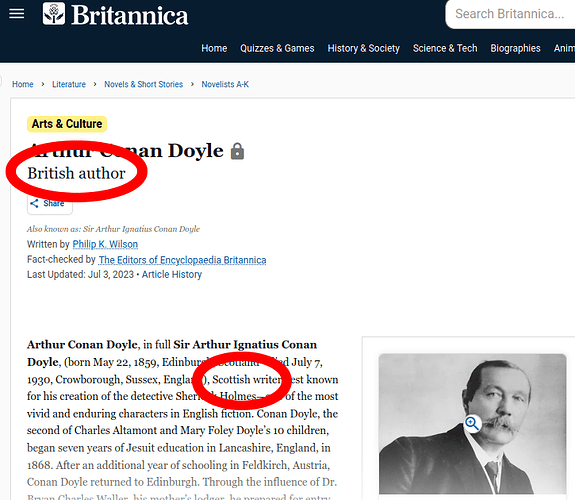Image resolution: width=575 pixels, height=500 pixels.
Task: Click the Arts & Culture category tag
Action: click(x=67, y=124)
